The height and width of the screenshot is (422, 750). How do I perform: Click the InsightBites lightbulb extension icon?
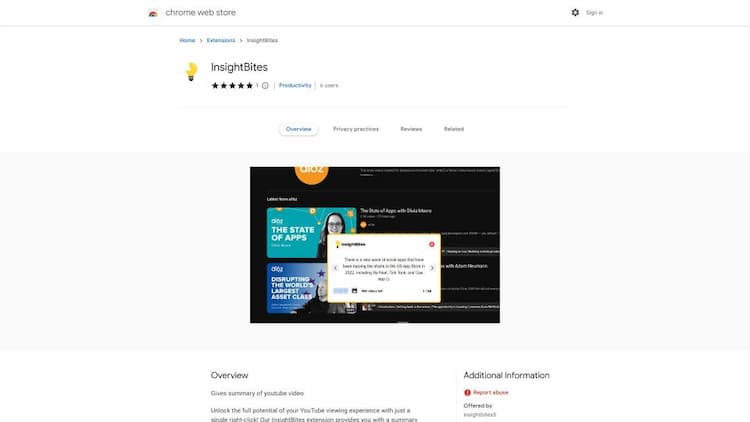pyautogui.click(x=191, y=72)
